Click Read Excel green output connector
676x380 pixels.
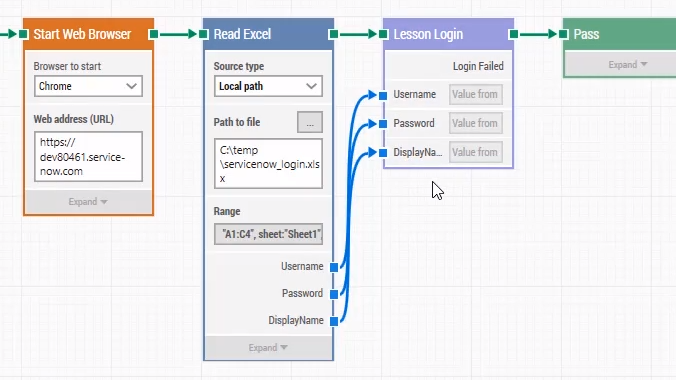(x=333, y=34)
